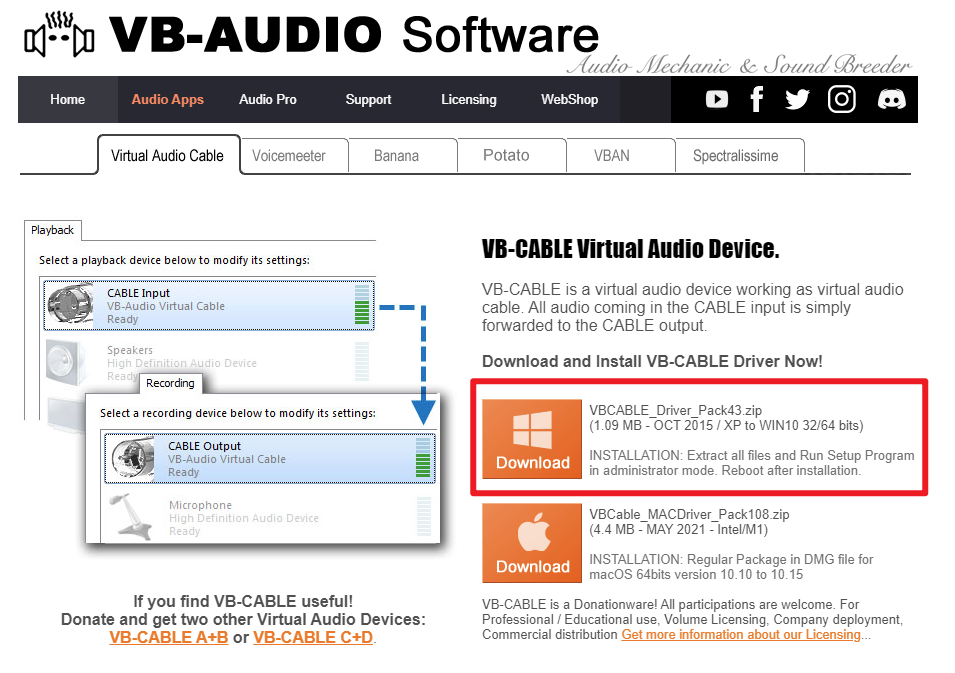955x673 pixels.
Task: Click the Windows Download button
Action: coord(532,439)
